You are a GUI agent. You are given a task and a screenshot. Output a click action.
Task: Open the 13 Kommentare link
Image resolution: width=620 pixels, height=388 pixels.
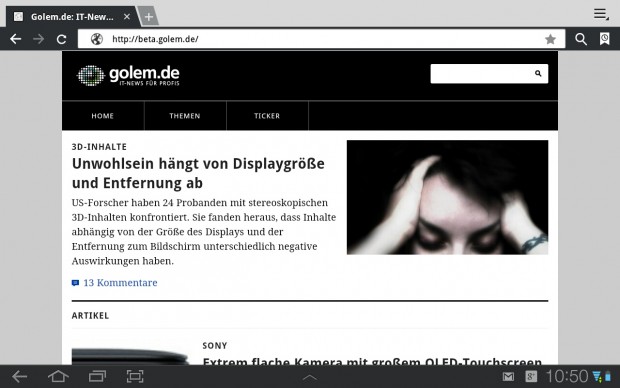(x=120, y=282)
